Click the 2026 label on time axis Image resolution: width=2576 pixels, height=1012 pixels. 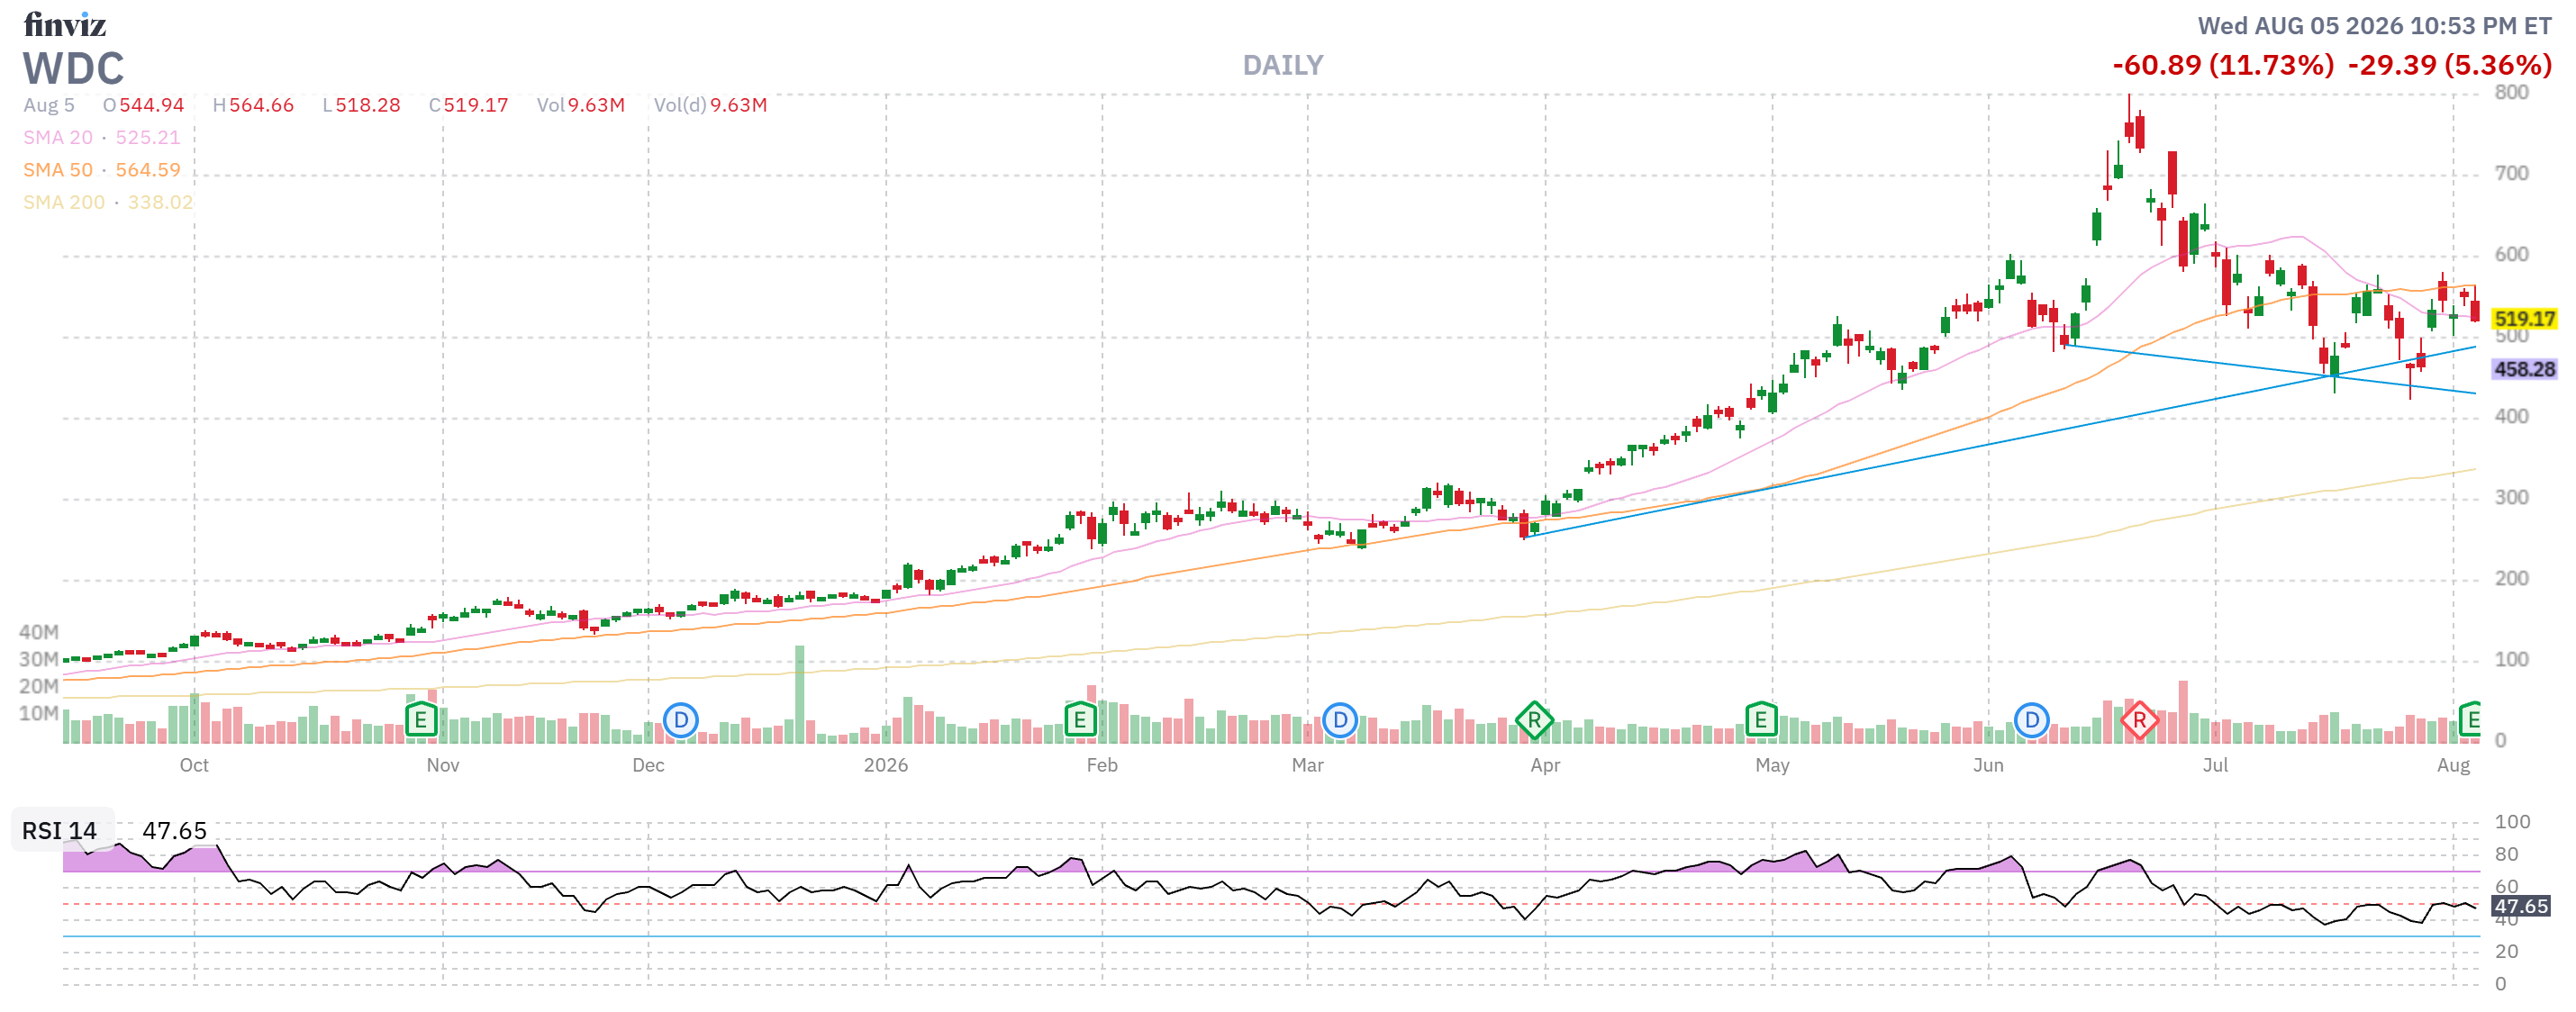886,765
